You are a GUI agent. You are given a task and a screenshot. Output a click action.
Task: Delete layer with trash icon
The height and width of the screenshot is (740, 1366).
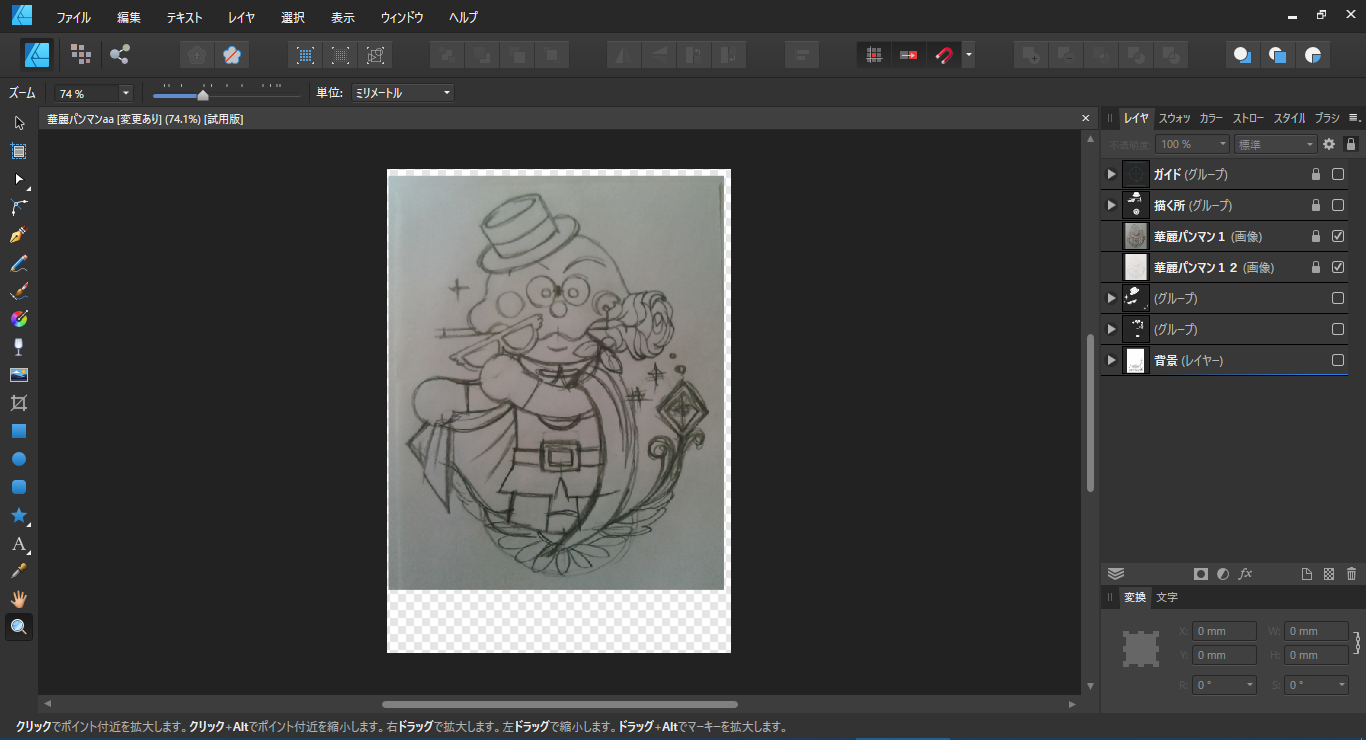coord(1351,574)
